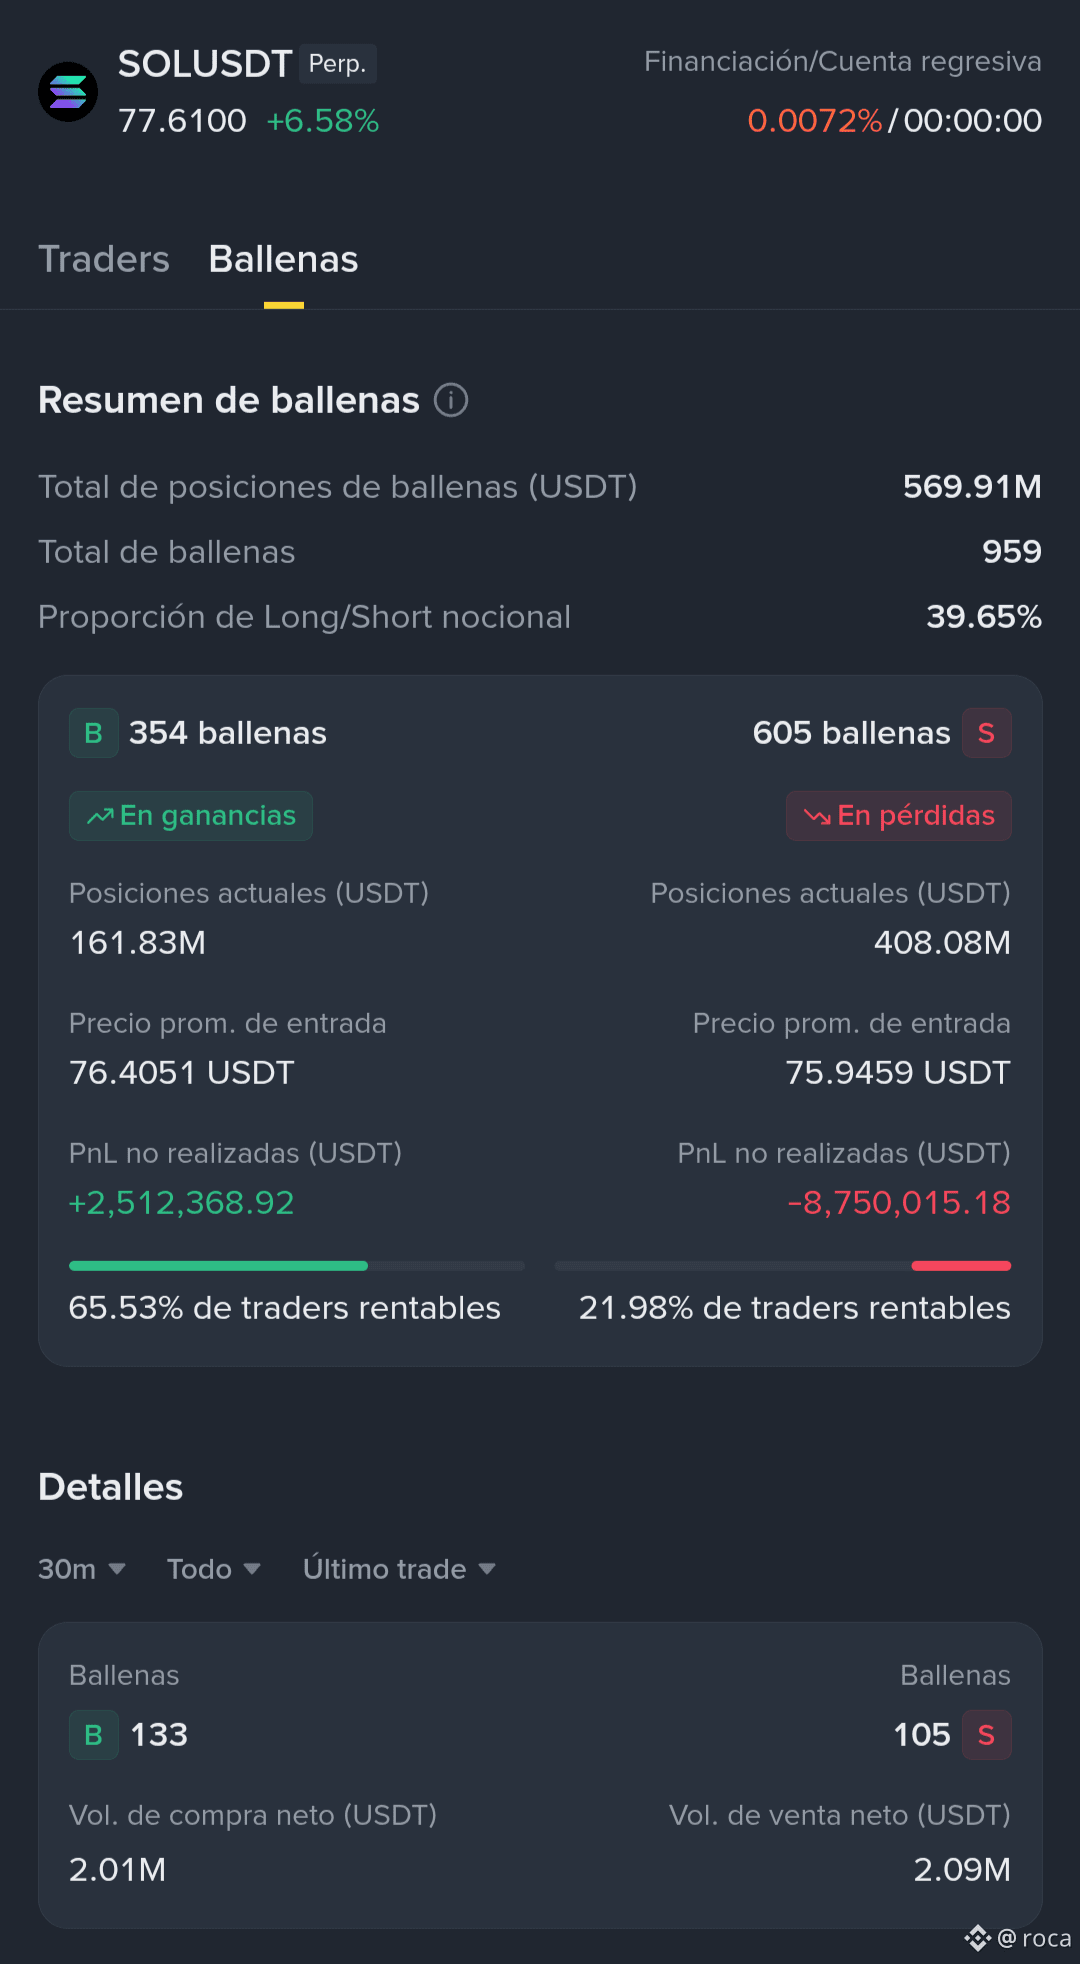Expand the Último trade sort dropdown
1080x1964 pixels.
click(x=400, y=1569)
